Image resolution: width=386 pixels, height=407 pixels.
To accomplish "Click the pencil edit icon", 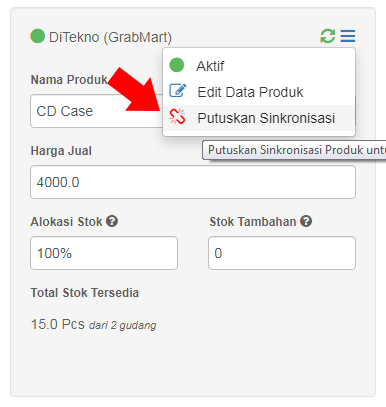I will click(x=178, y=90).
